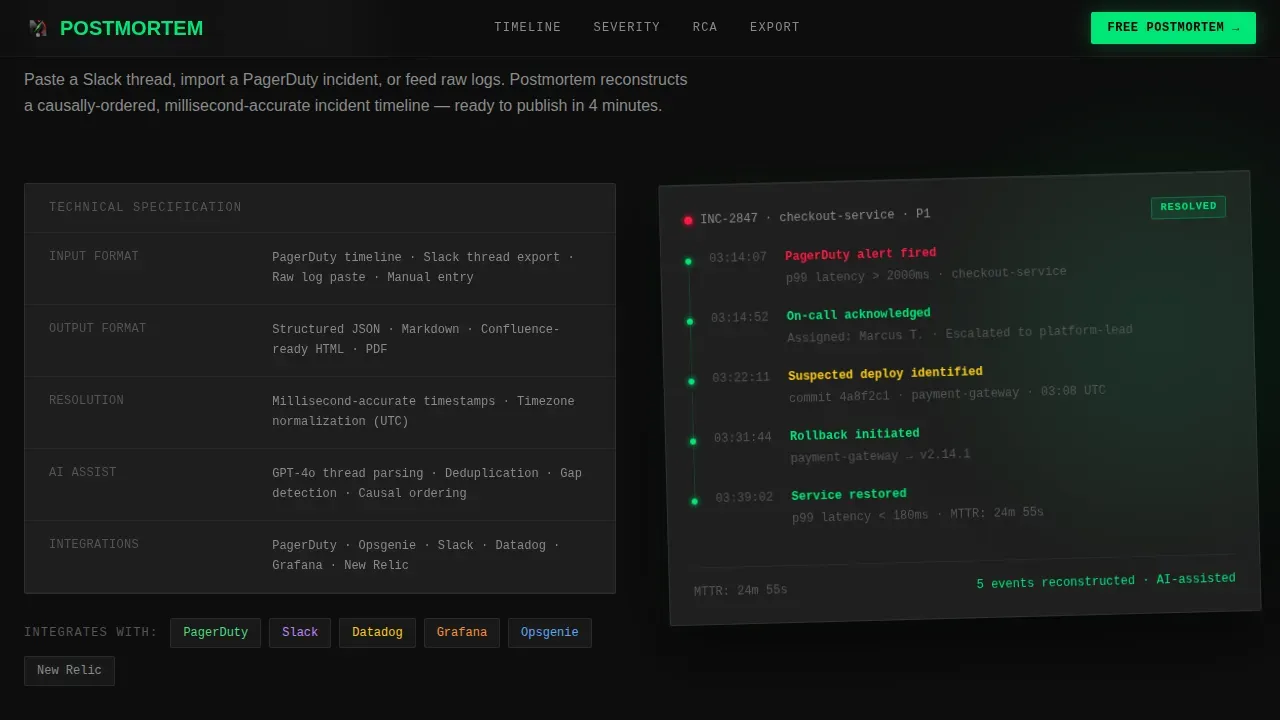Click the timeline dot at 03:31:44
1280x720 pixels.
[693, 441]
